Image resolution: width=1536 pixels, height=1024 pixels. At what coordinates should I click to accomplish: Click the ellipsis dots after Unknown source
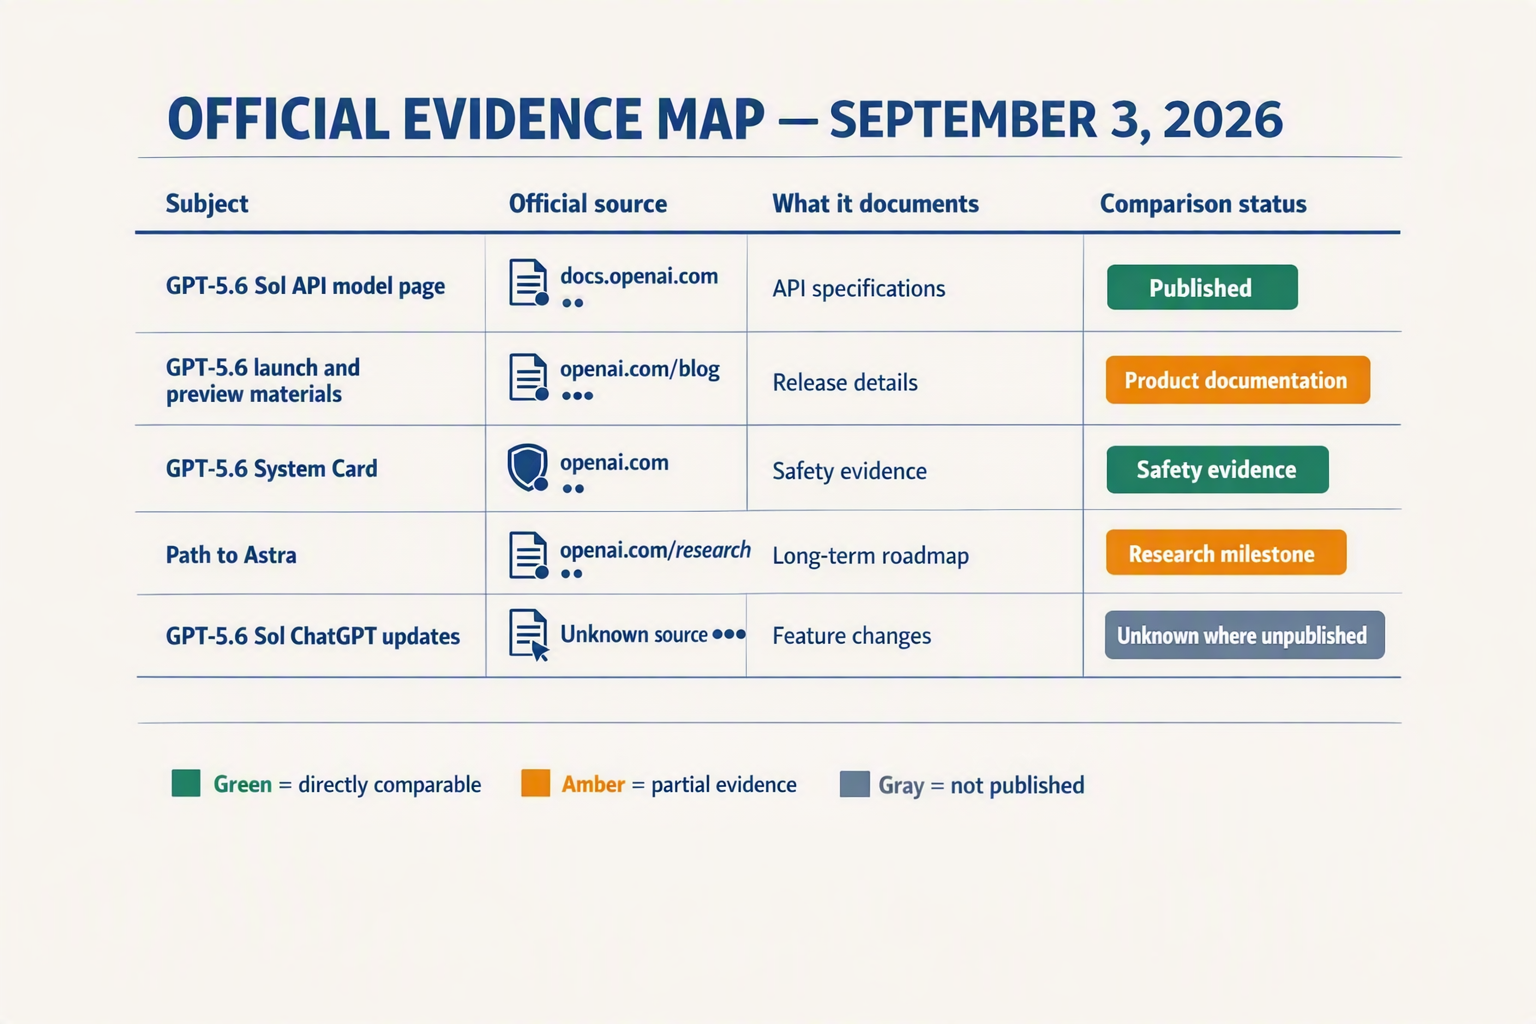[729, 635]
